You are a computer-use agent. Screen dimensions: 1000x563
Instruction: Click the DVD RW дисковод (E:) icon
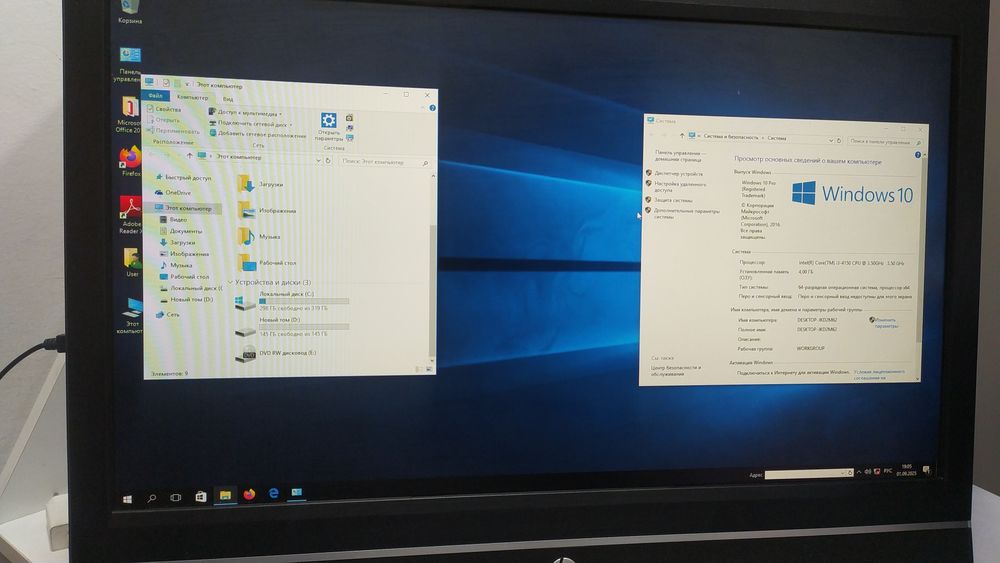(246, 355)
